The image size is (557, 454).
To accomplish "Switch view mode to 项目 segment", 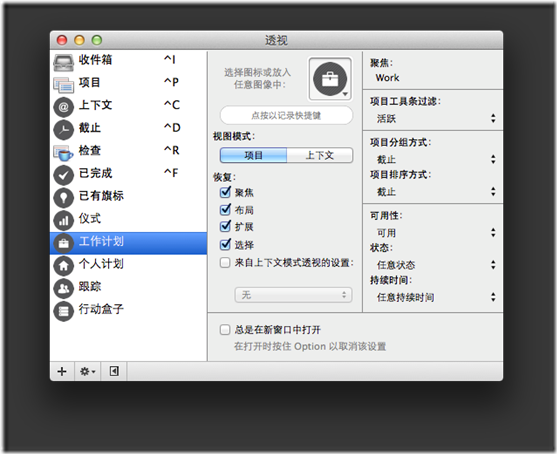I will coord(253,155).
